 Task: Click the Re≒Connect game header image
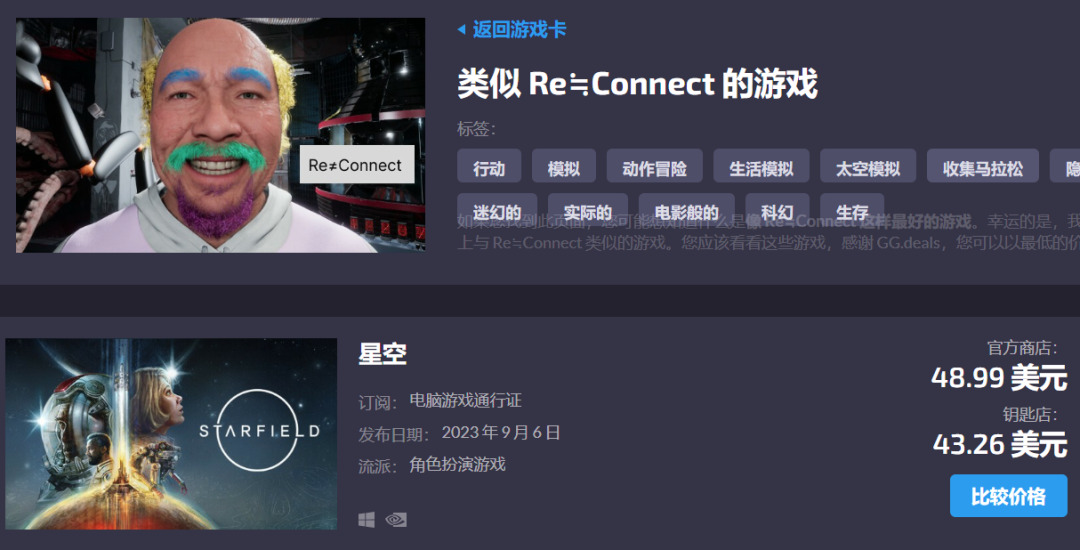(x=220, y=135)
